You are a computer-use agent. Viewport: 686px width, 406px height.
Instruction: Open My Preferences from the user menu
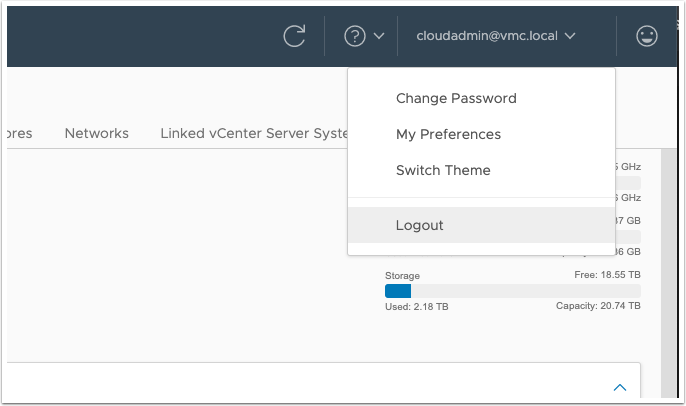click(448, 134)
